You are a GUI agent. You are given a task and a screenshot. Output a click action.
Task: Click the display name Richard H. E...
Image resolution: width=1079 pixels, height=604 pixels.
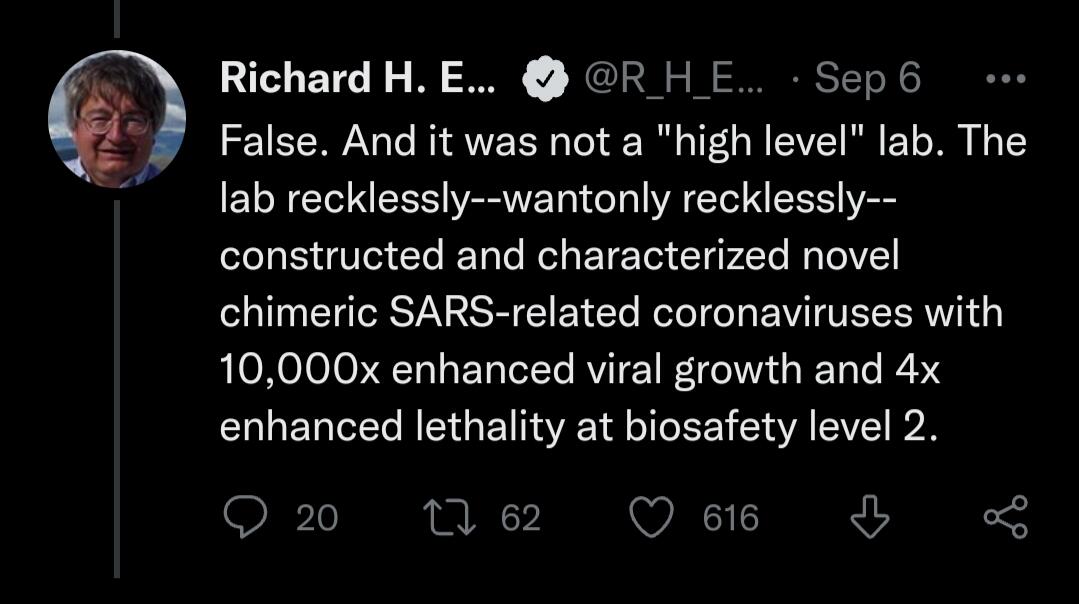(x=357, y=79)
